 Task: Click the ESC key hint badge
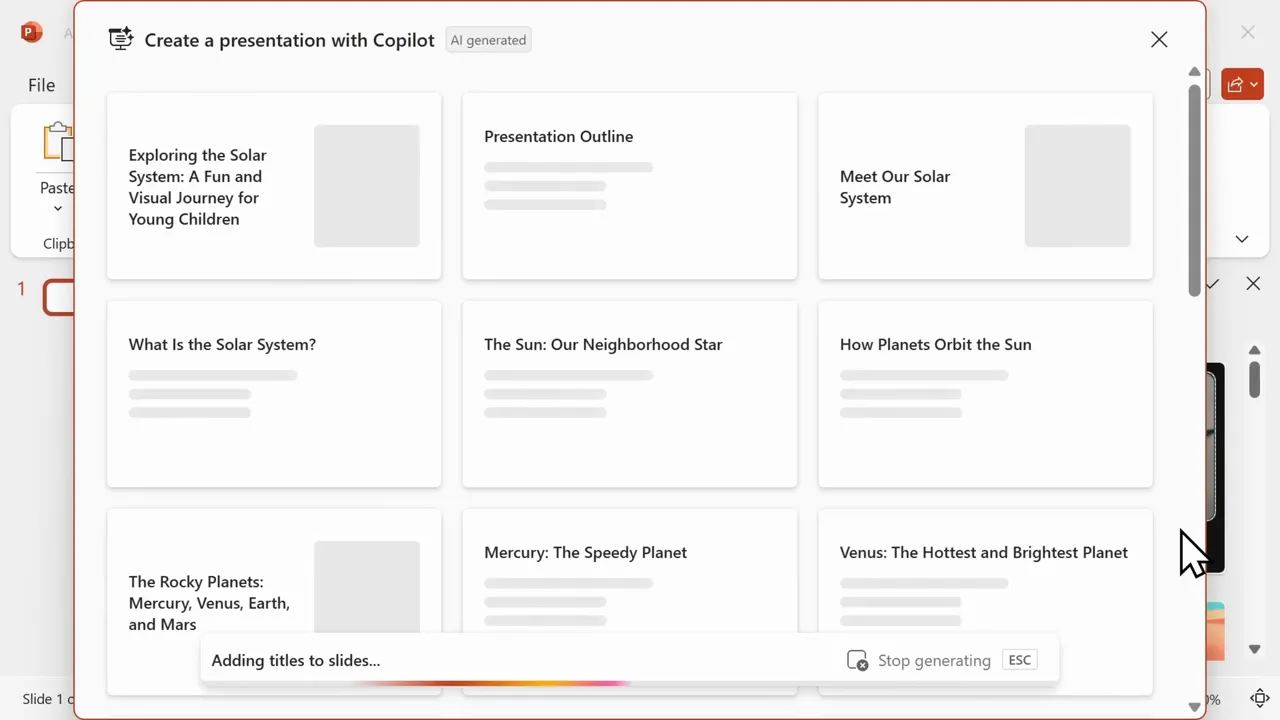1019,660
